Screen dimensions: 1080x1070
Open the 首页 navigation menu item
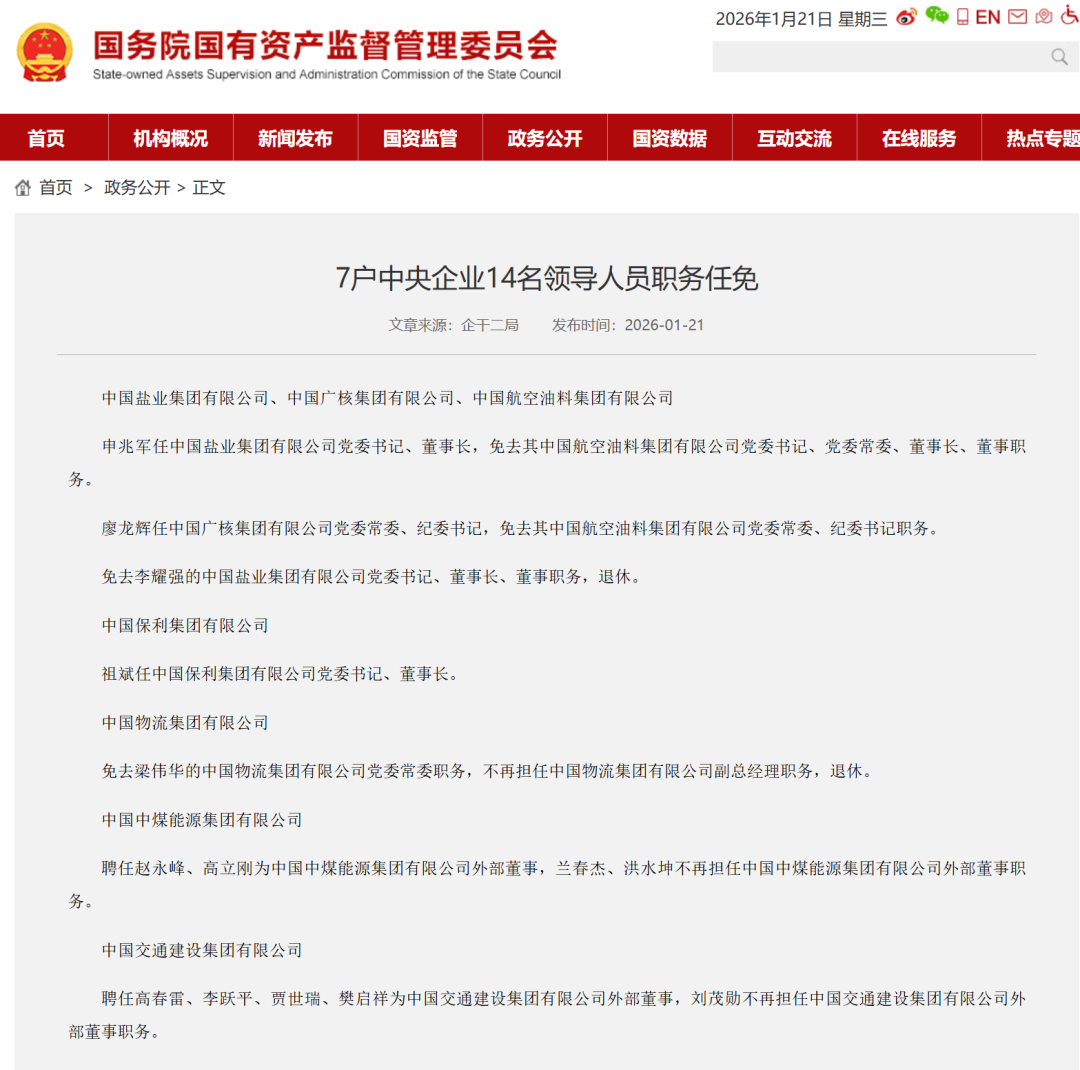click(x=48, y=137)
